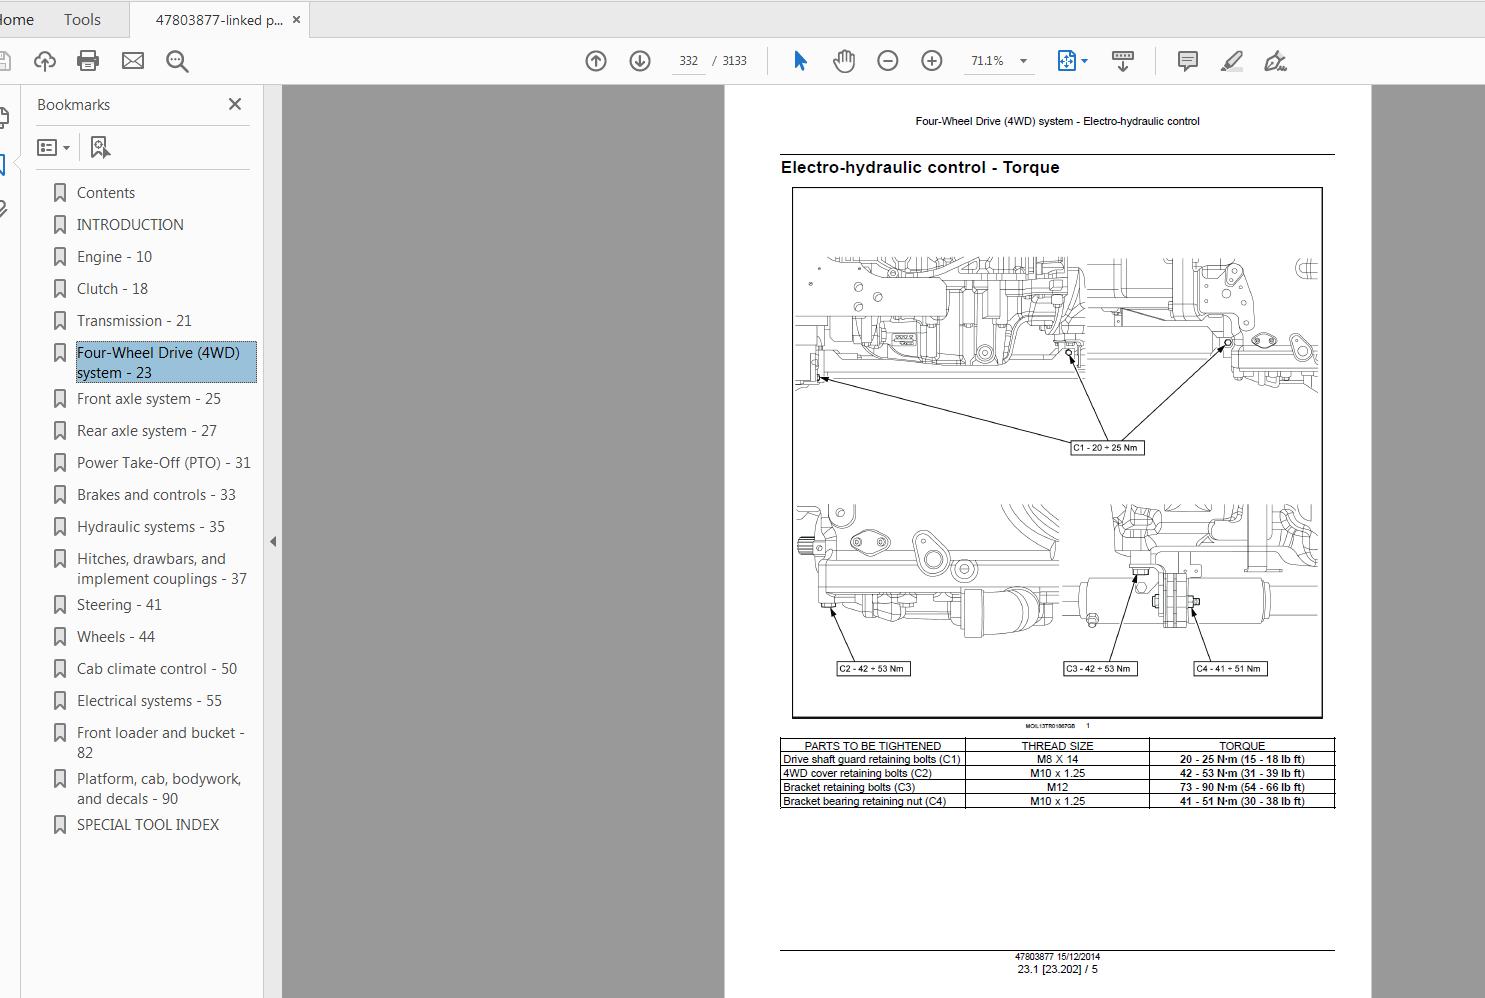Switch to the Tools tab
Viewport: 1485px width, 998px height.
[82, 20]
